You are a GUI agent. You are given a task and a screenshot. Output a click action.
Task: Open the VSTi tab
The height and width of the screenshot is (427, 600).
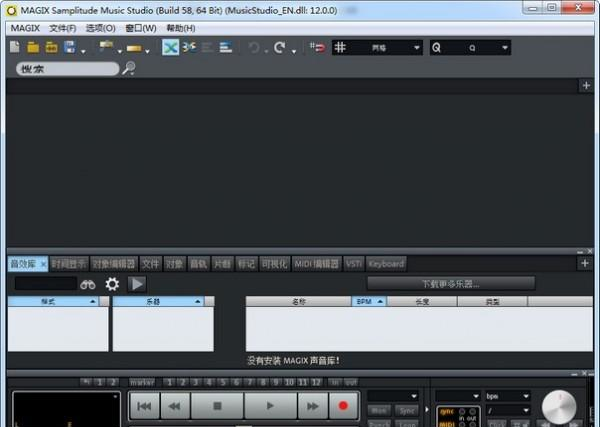[354, 264]
